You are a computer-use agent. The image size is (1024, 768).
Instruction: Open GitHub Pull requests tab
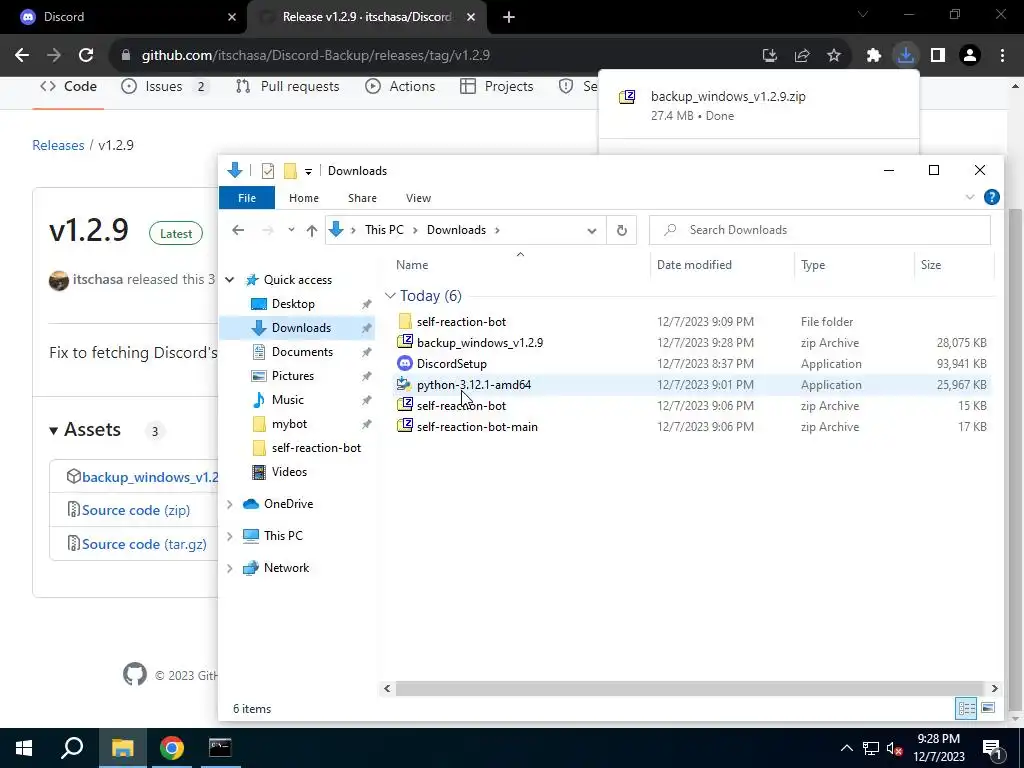click(288, 87)
